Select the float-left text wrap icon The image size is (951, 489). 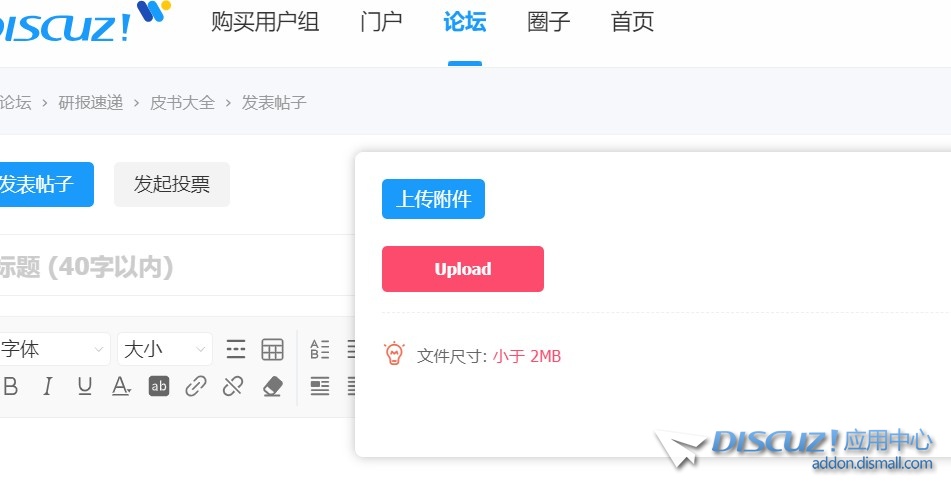[320, 386]
